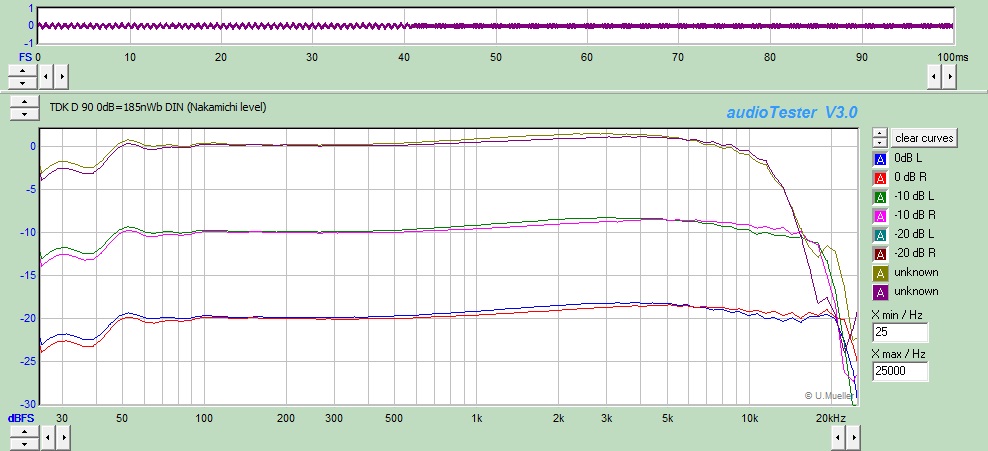Click the green -10 dB L curve icon
Viewport: 988px width, 451px height.
(880, 196)
